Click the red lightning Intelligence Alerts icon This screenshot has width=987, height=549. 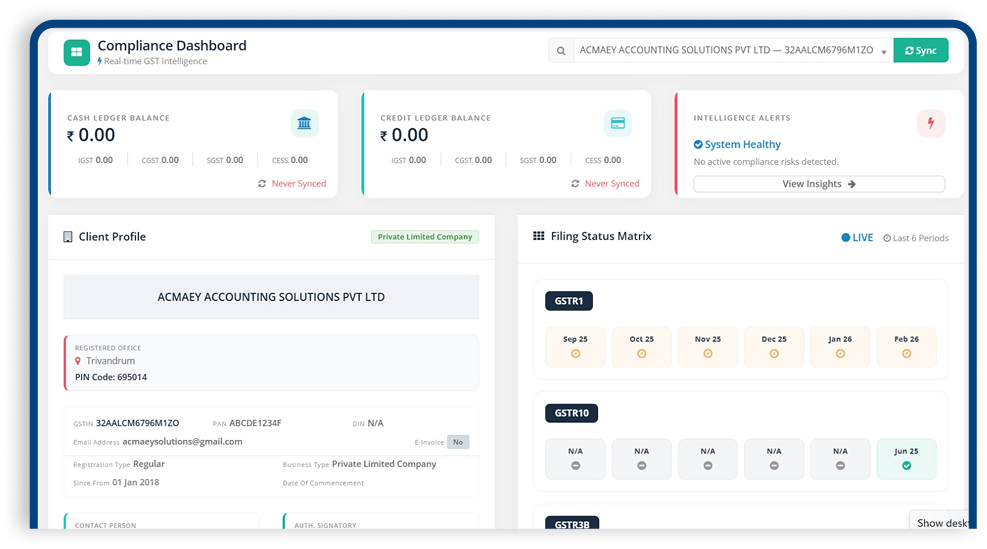coord(930,123)
